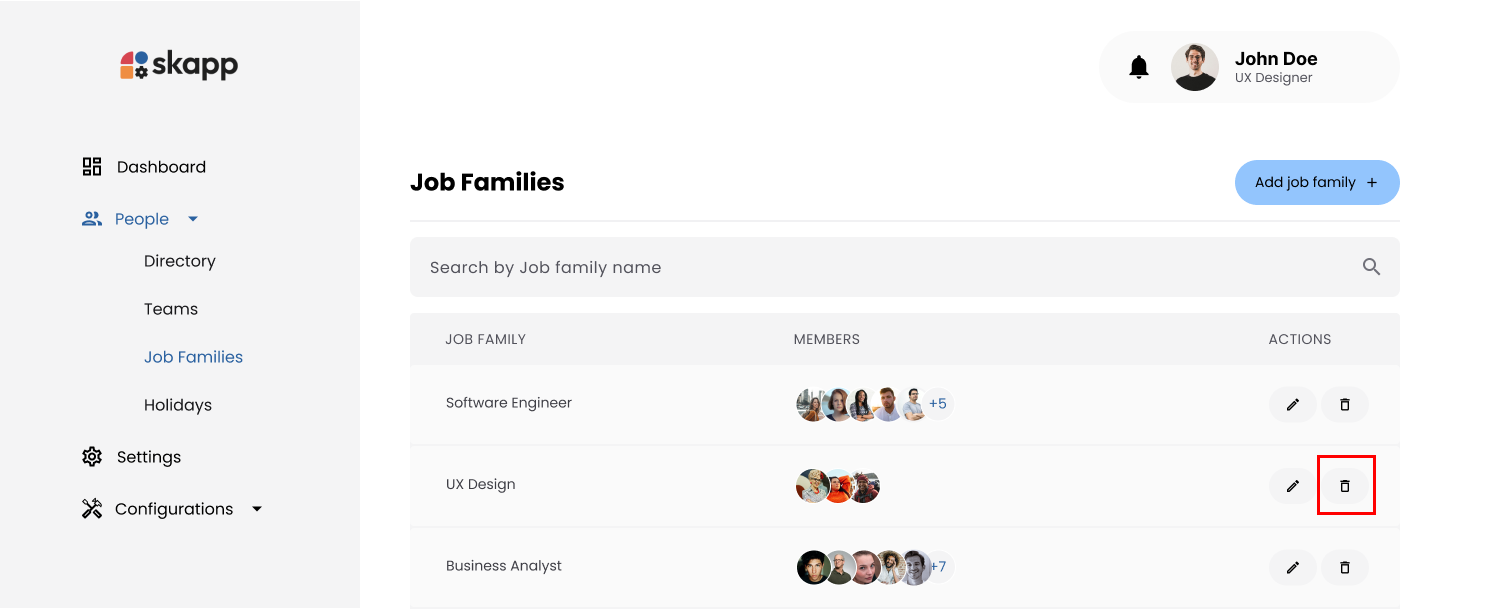Expand the Configurations dropdown arrow
Image resolution: width=1512 pixels, height=609 pixels.
tap(257, 508)
